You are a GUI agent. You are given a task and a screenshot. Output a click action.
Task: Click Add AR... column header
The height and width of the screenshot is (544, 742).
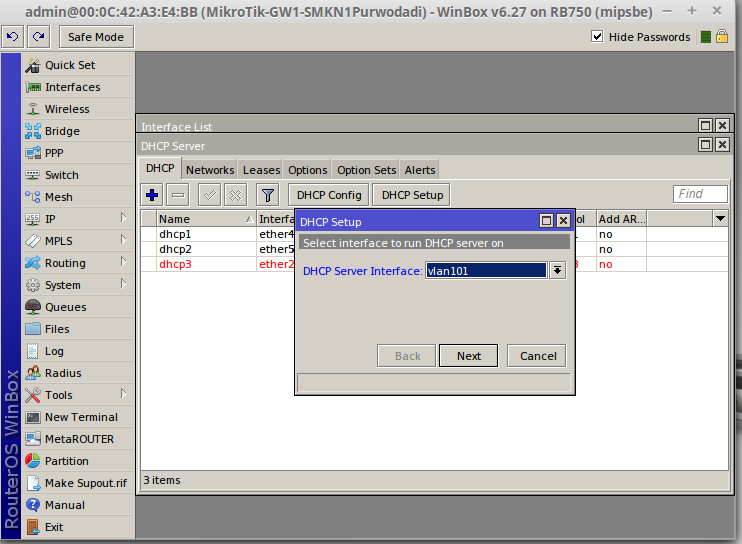tap(621, 219)
